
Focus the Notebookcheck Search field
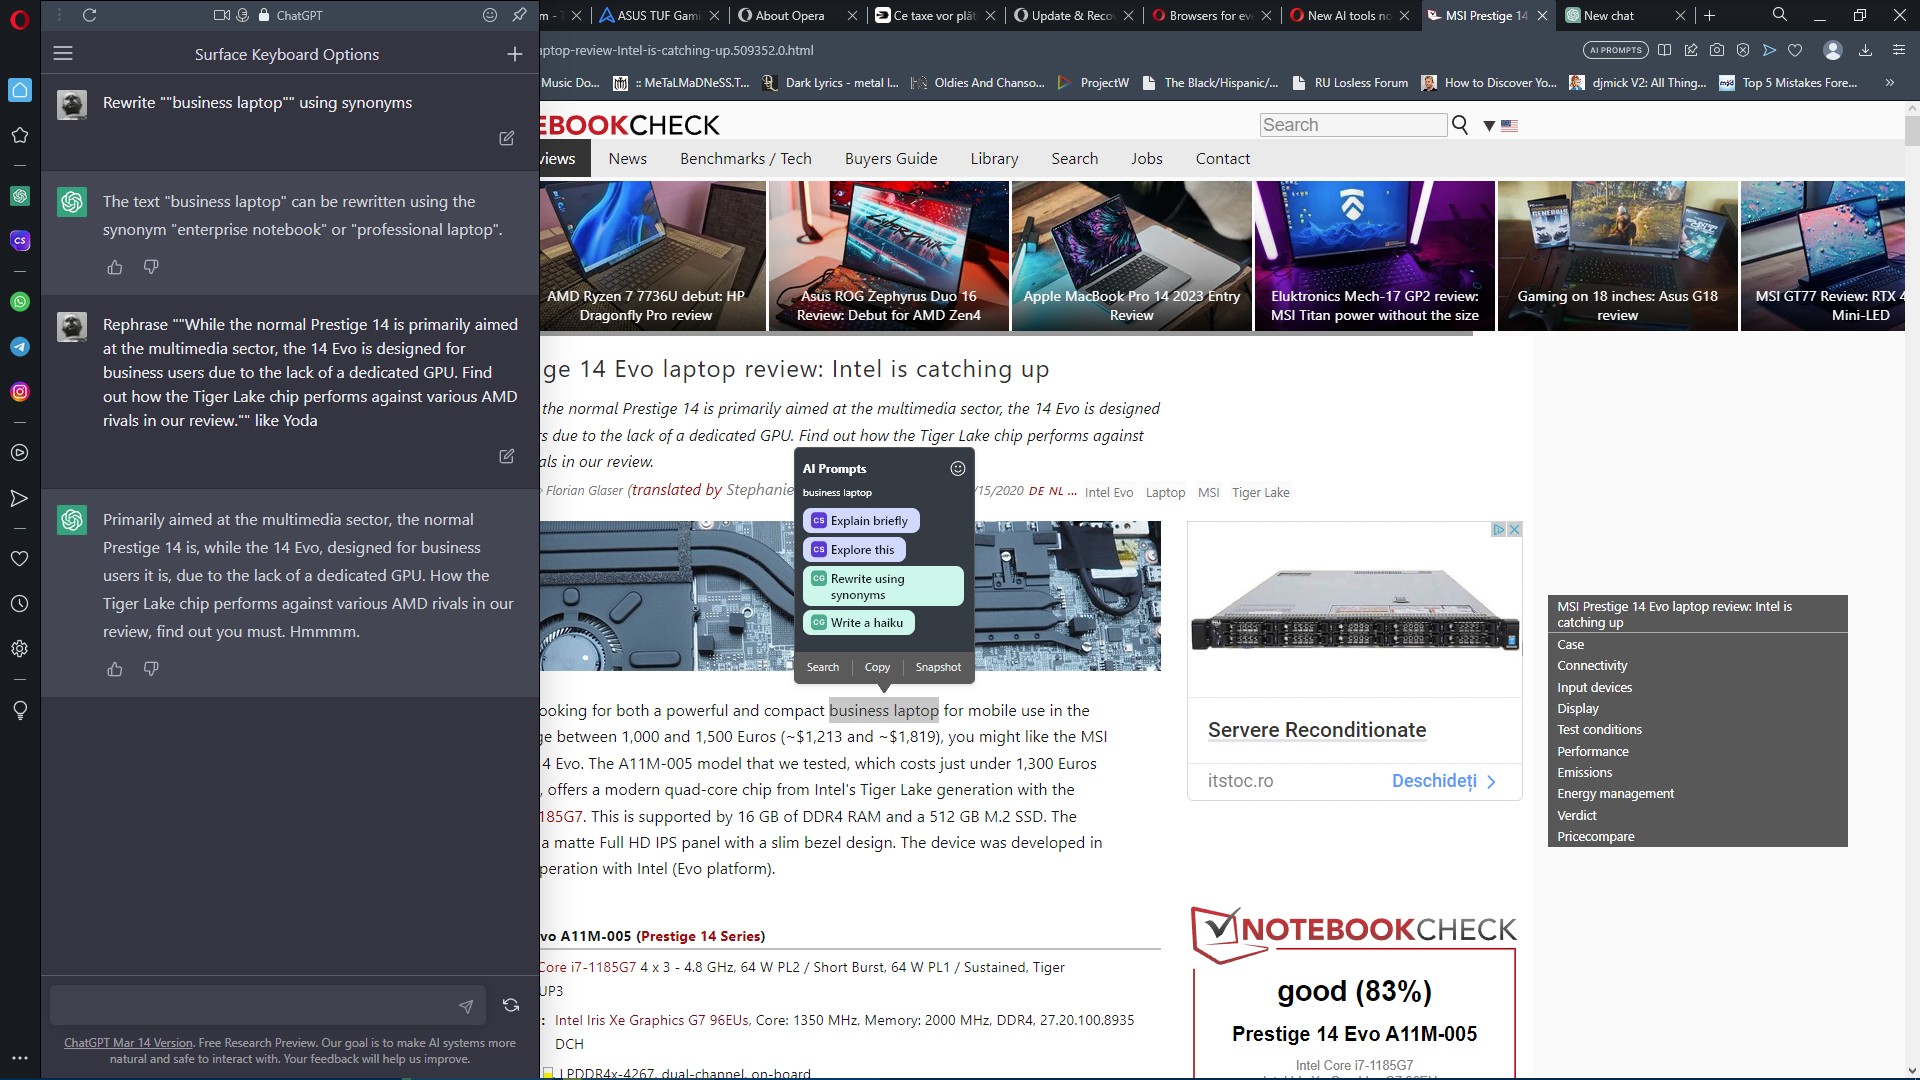point(1354,125)
